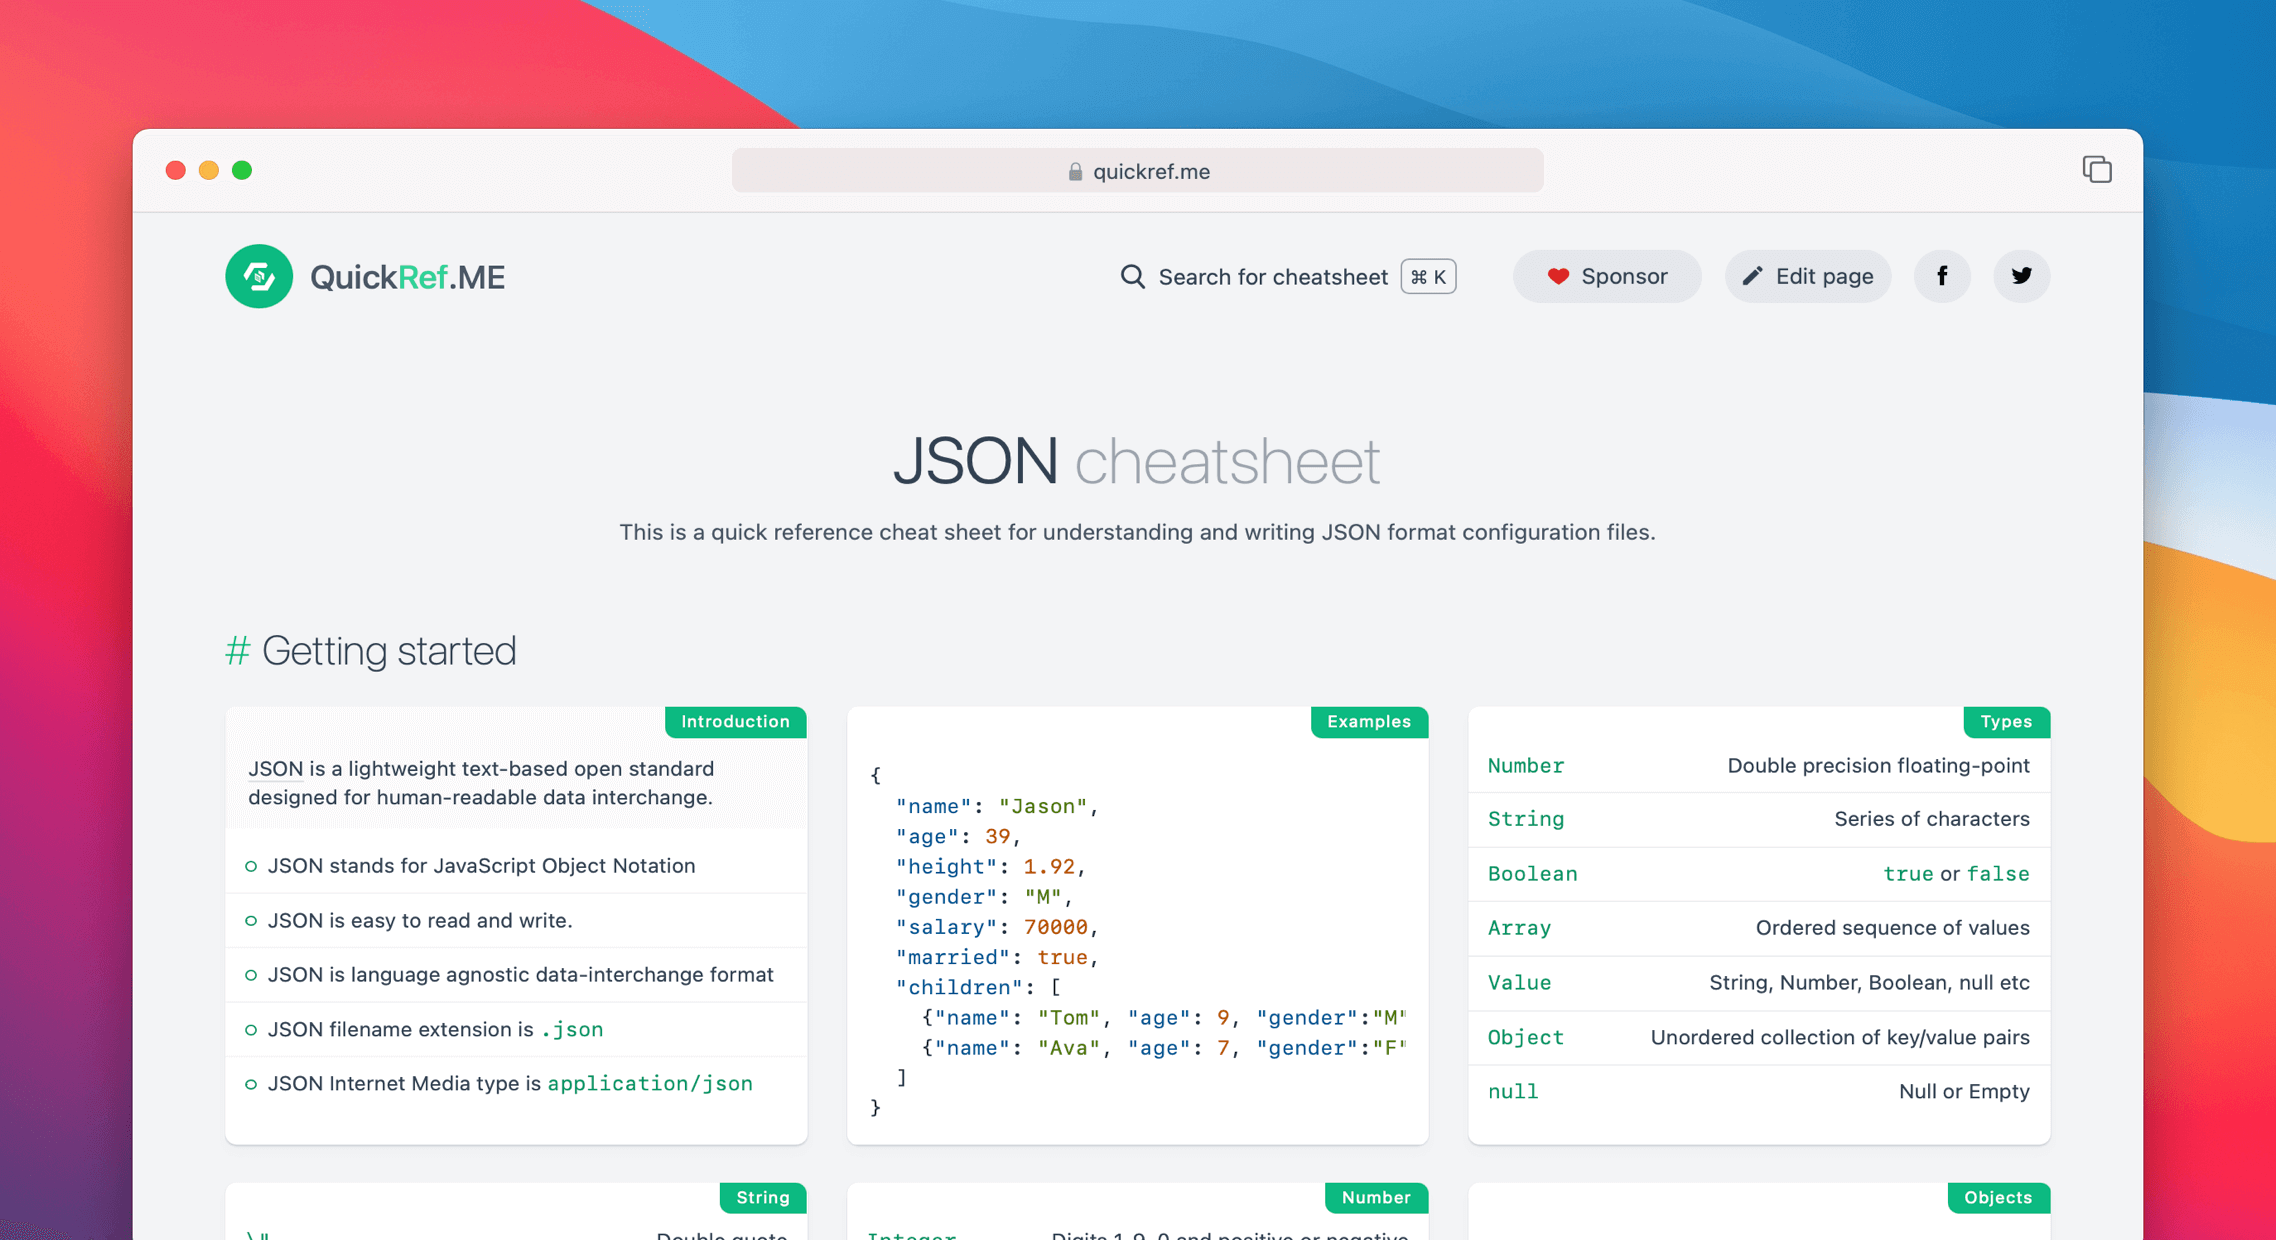The height and width of the screenshot is (1240, 2276).
Task: Click the Getting started heading anchor
Action: pyautogui.click(x=236, y=650)
